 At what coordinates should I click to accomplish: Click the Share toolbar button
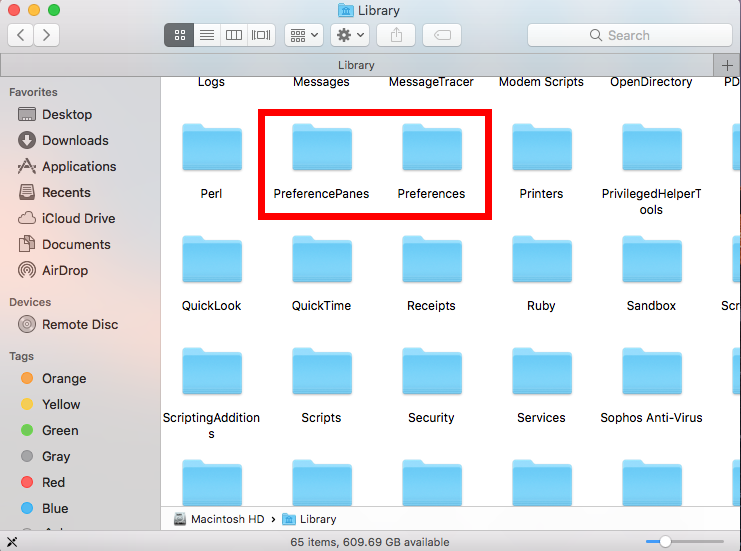[x=396, y=35]
